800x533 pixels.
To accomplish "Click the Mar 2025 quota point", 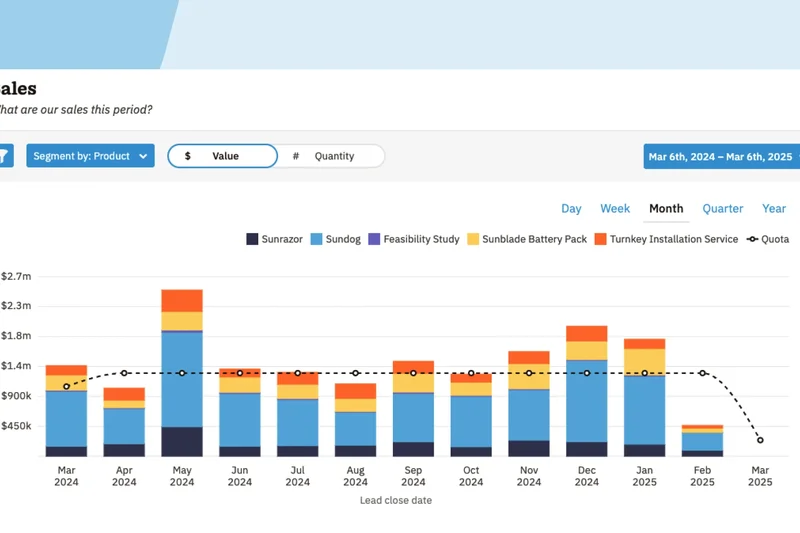I will click(x=760, y=440).
